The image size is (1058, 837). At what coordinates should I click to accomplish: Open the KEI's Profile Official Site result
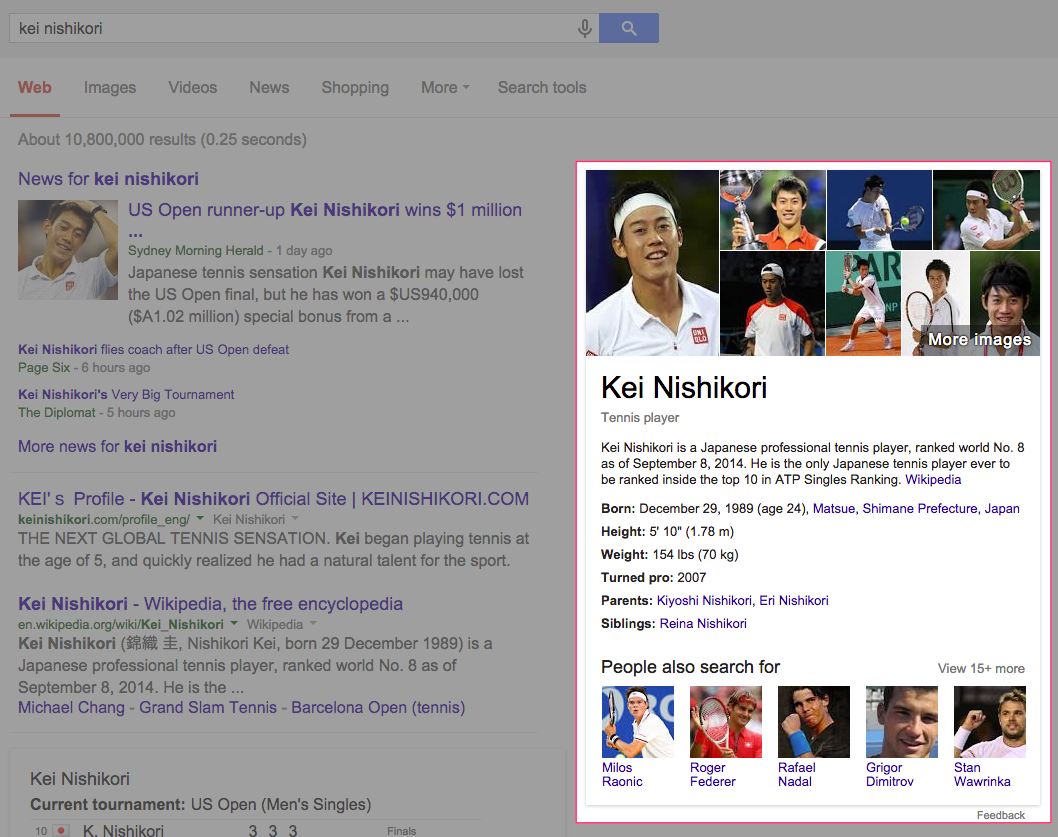click(x=273, y=499)
